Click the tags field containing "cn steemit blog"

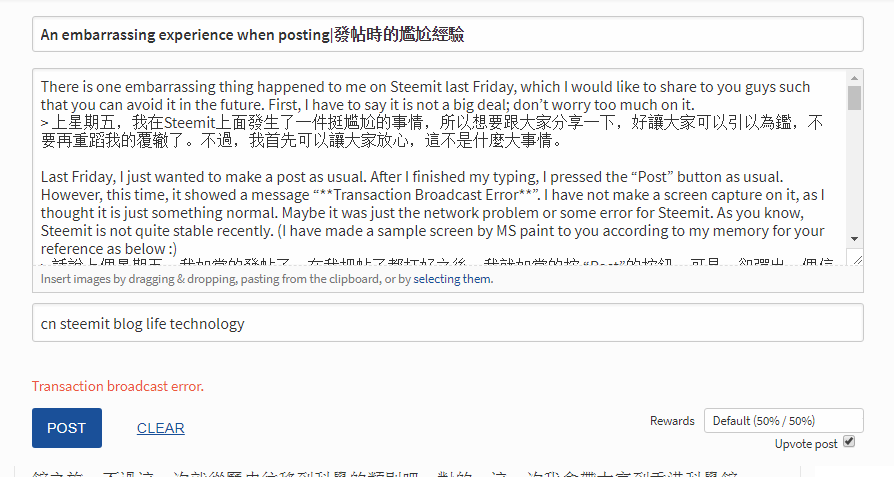[x=447, y=323]
